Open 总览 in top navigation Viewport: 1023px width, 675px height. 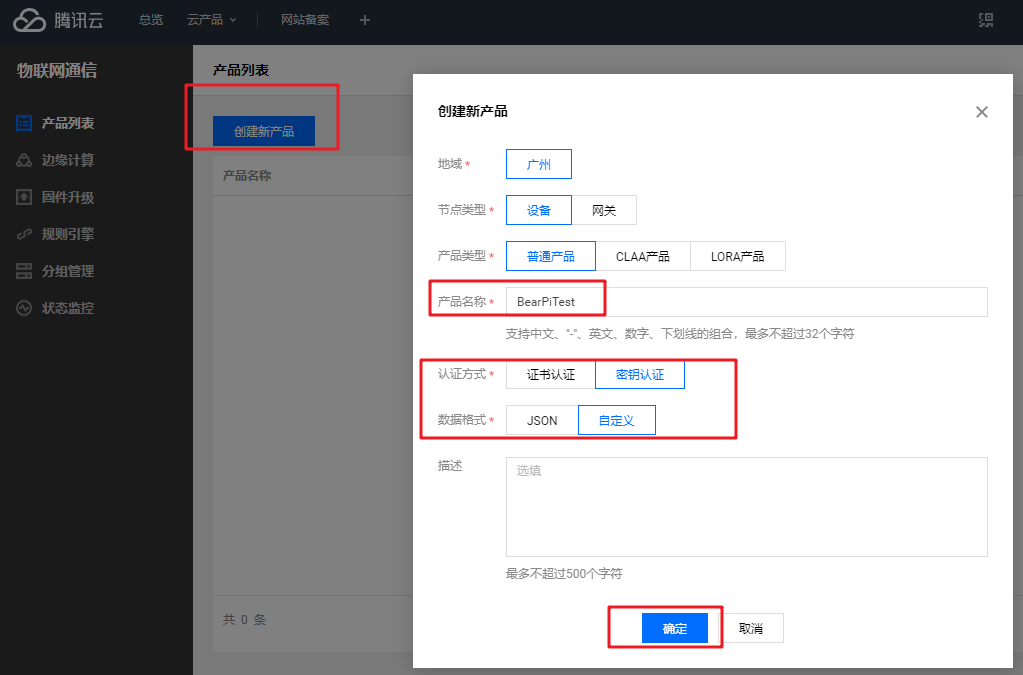151,20
